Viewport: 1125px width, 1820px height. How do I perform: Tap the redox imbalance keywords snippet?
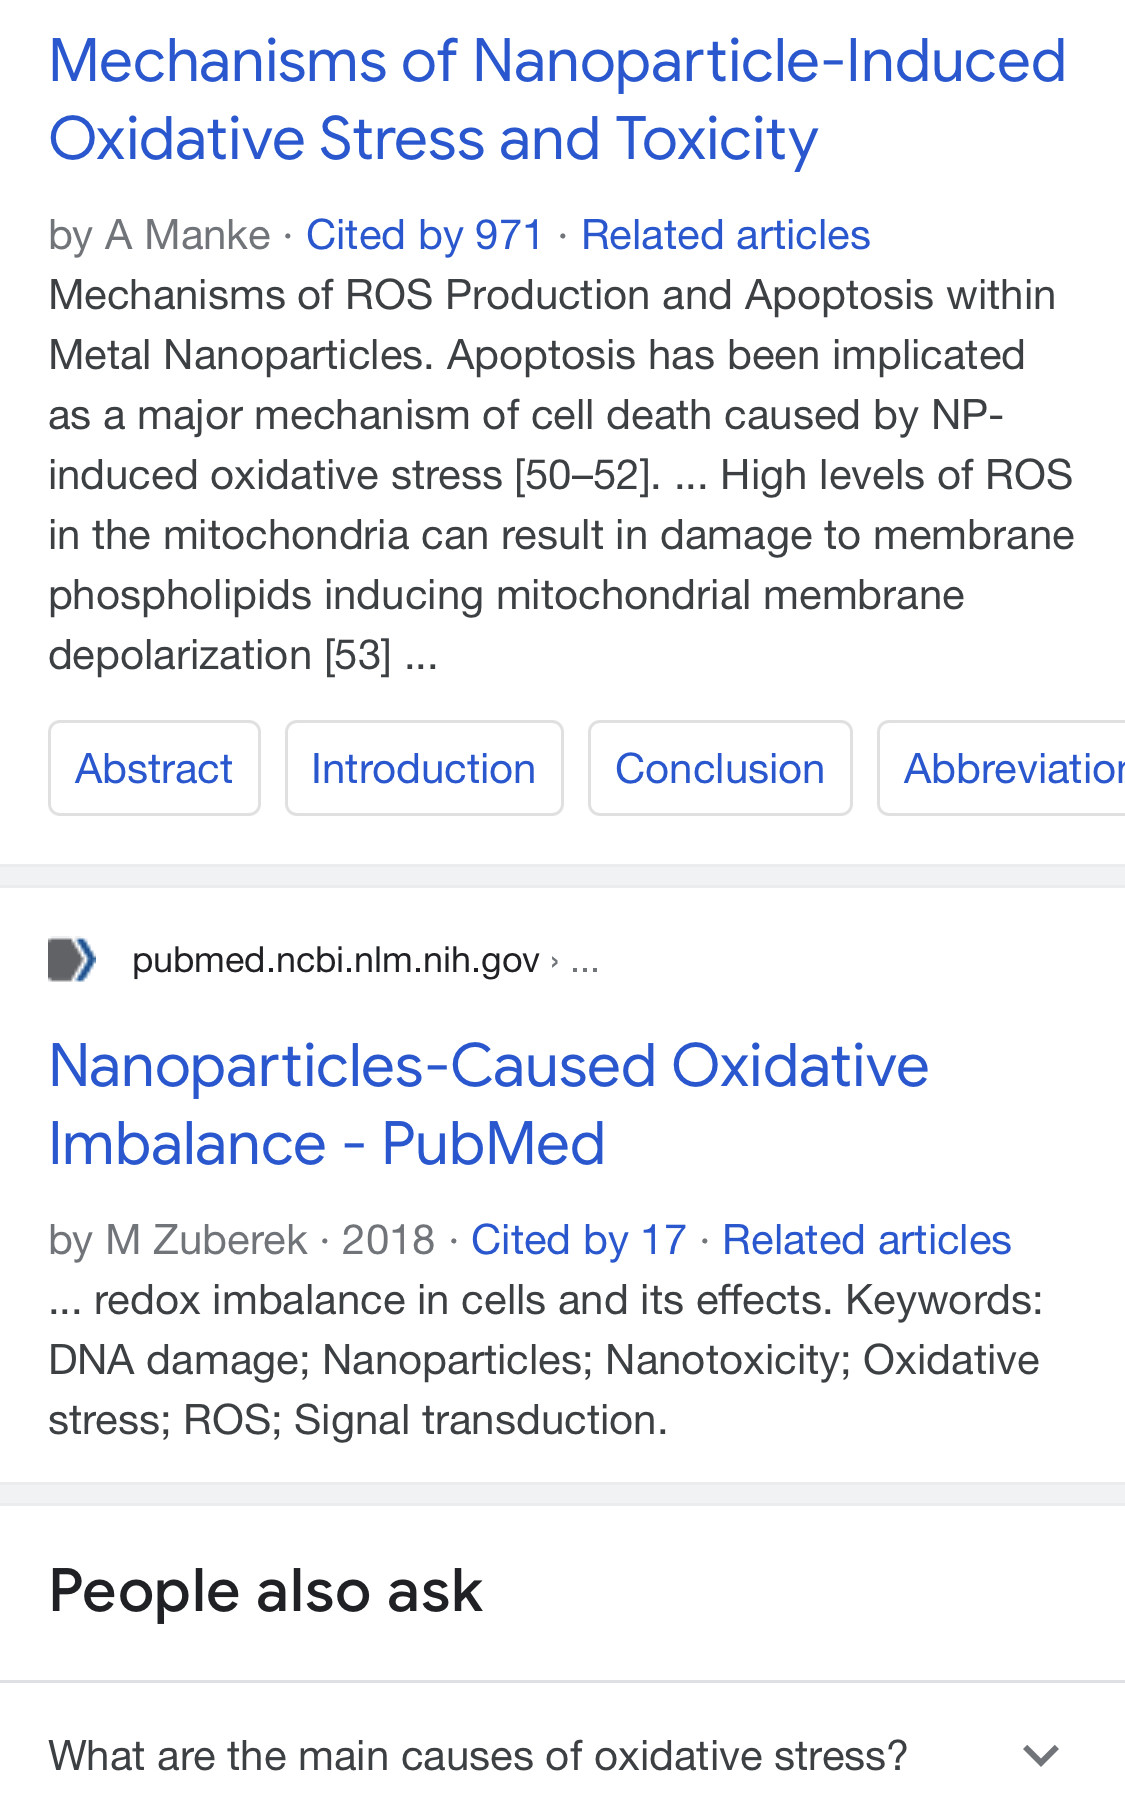click(545, 1360)
